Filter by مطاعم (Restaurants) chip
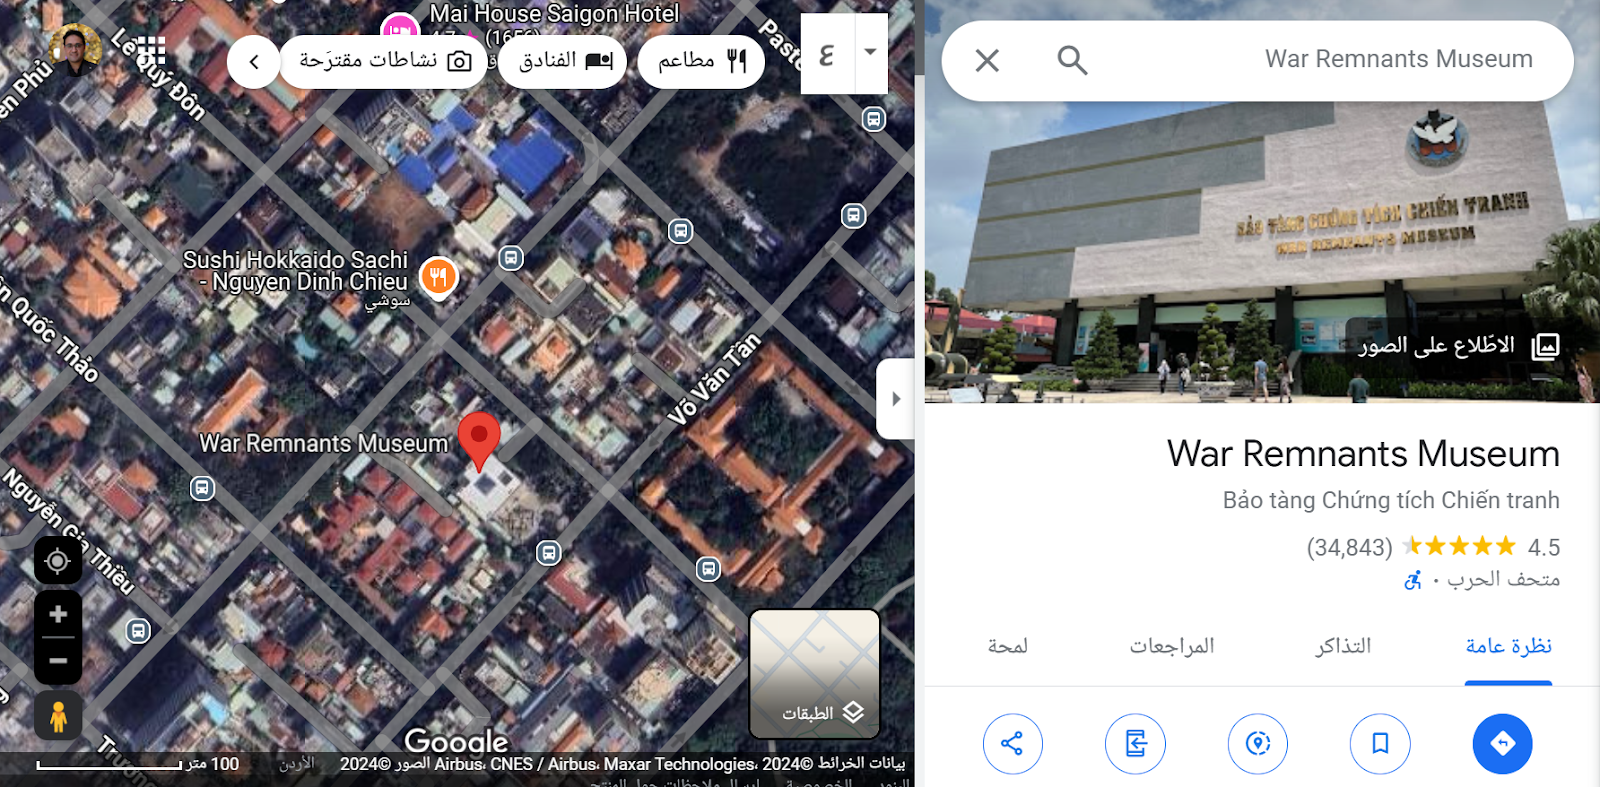 pos(701,62)
